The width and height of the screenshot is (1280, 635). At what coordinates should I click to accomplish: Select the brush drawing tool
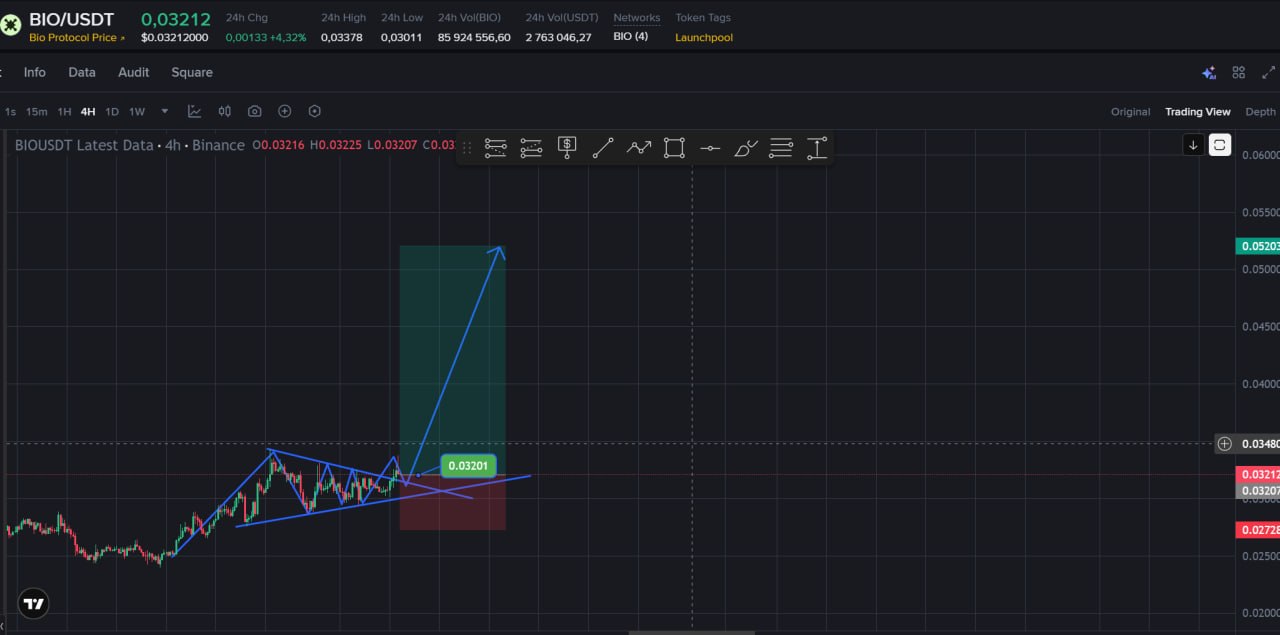click(746, 148)
